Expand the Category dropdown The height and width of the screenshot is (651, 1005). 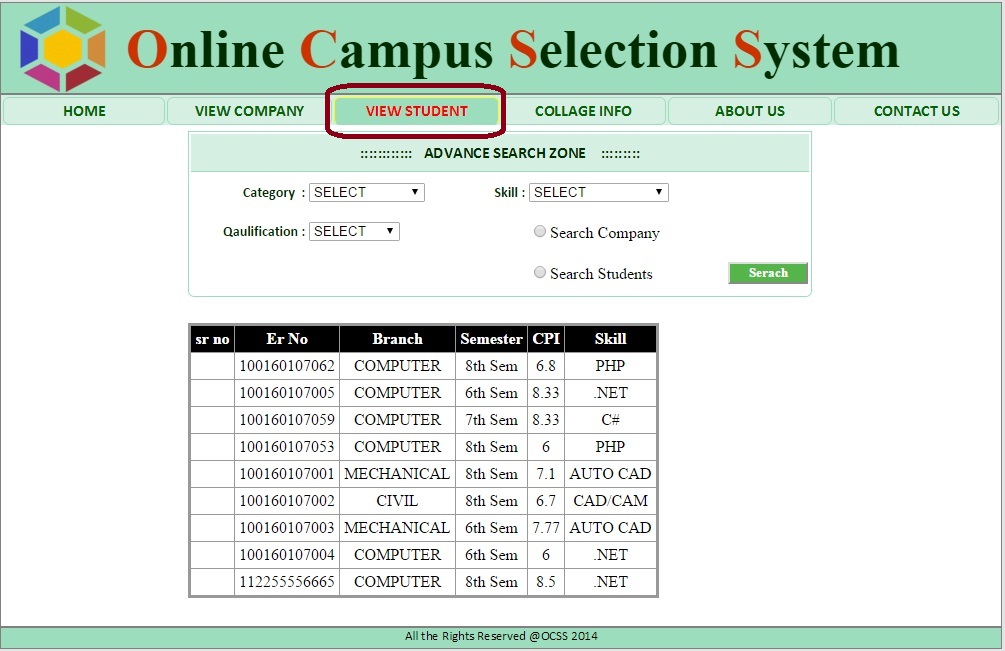click(x=366, y=192)
